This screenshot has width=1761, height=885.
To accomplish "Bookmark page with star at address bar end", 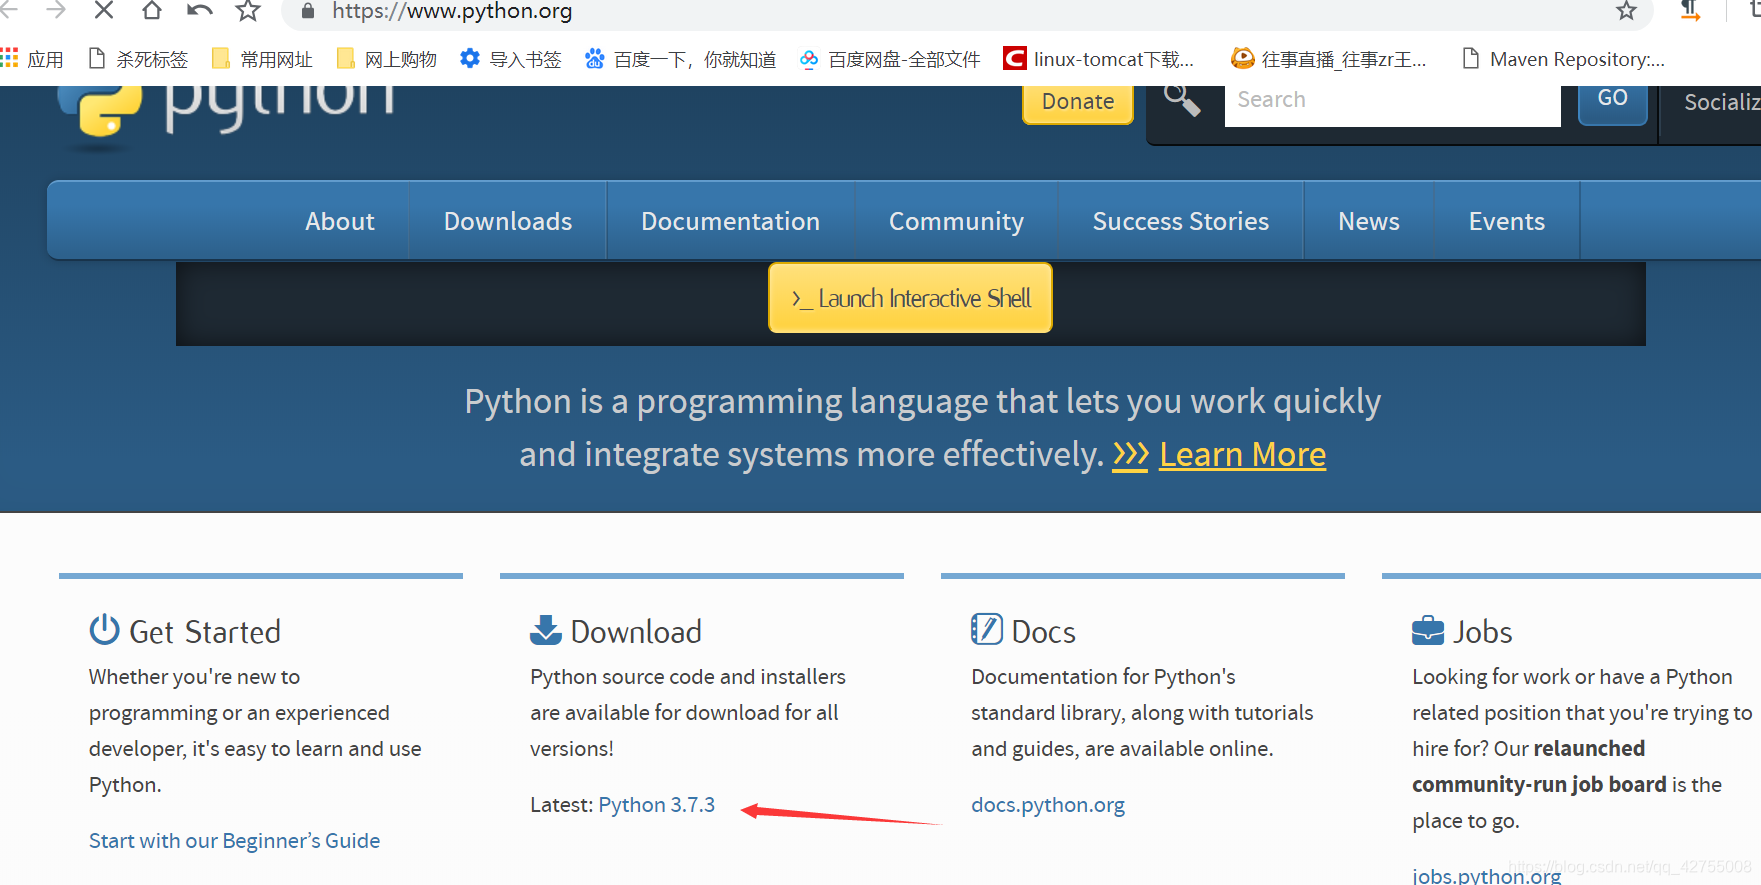I will click(1626, 11).
